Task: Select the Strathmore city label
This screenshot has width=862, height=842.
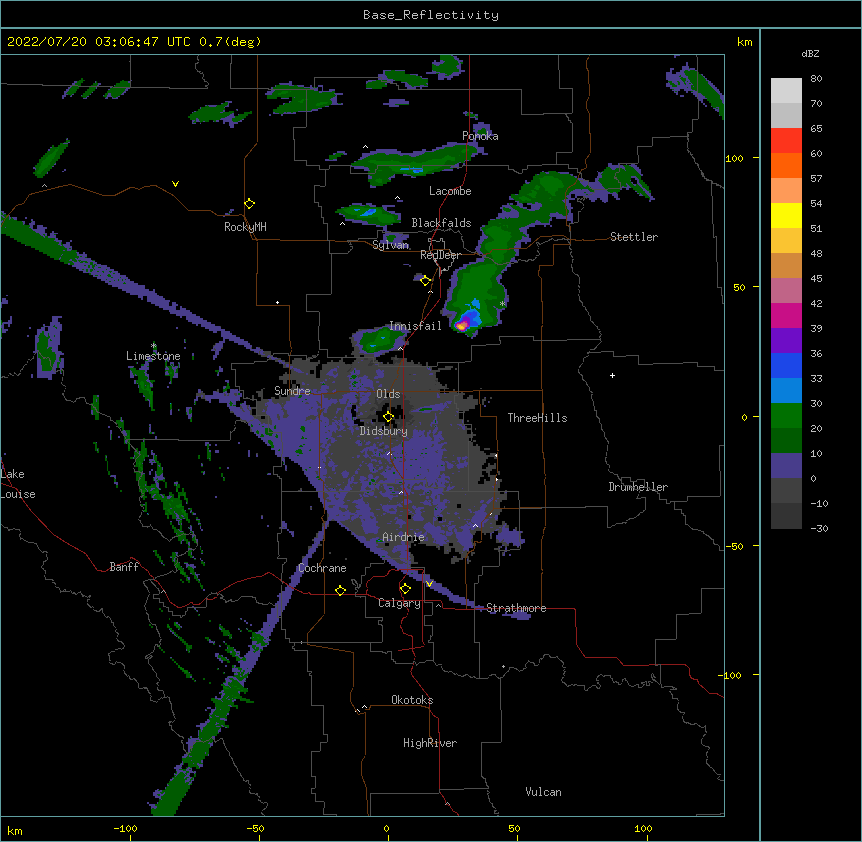Action: (516, 608)
